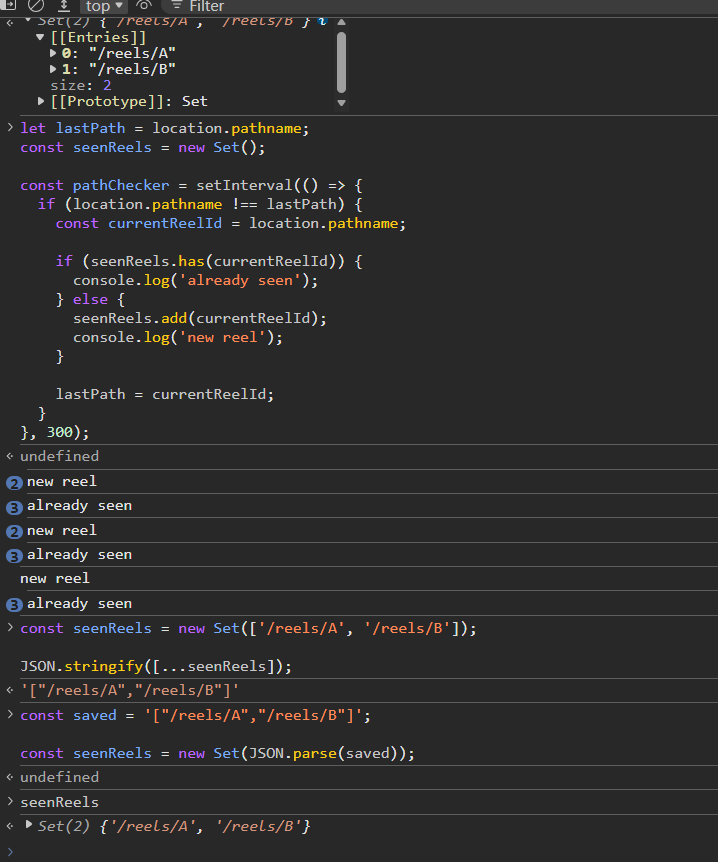718x862 pixels.
Task: Click the 'else {' code line
Action: [x=90, y=299]
